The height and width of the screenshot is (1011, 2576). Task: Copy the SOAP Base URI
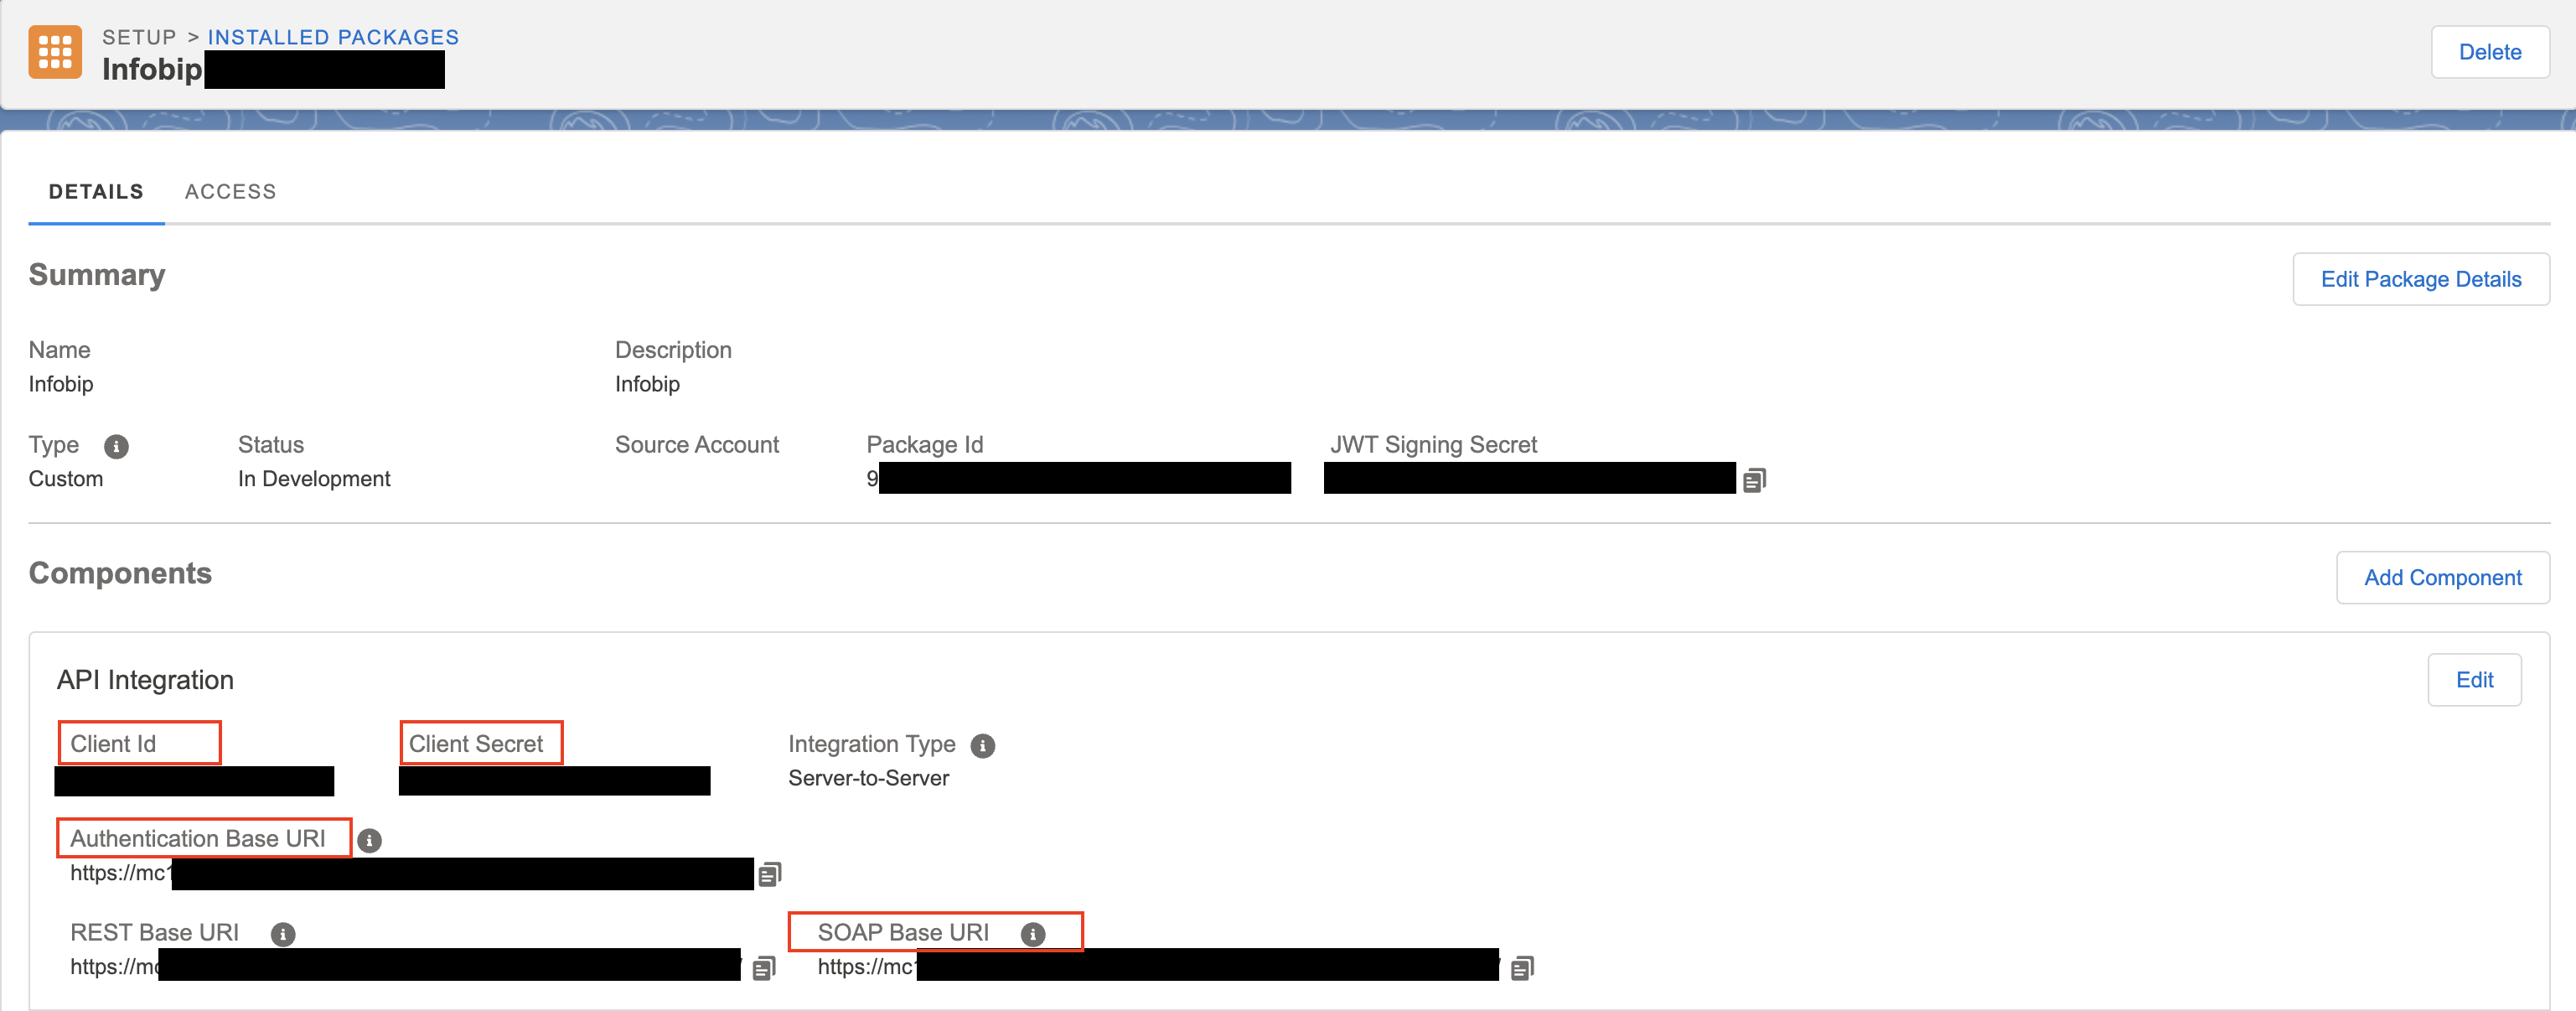[x=1521, y=967]
